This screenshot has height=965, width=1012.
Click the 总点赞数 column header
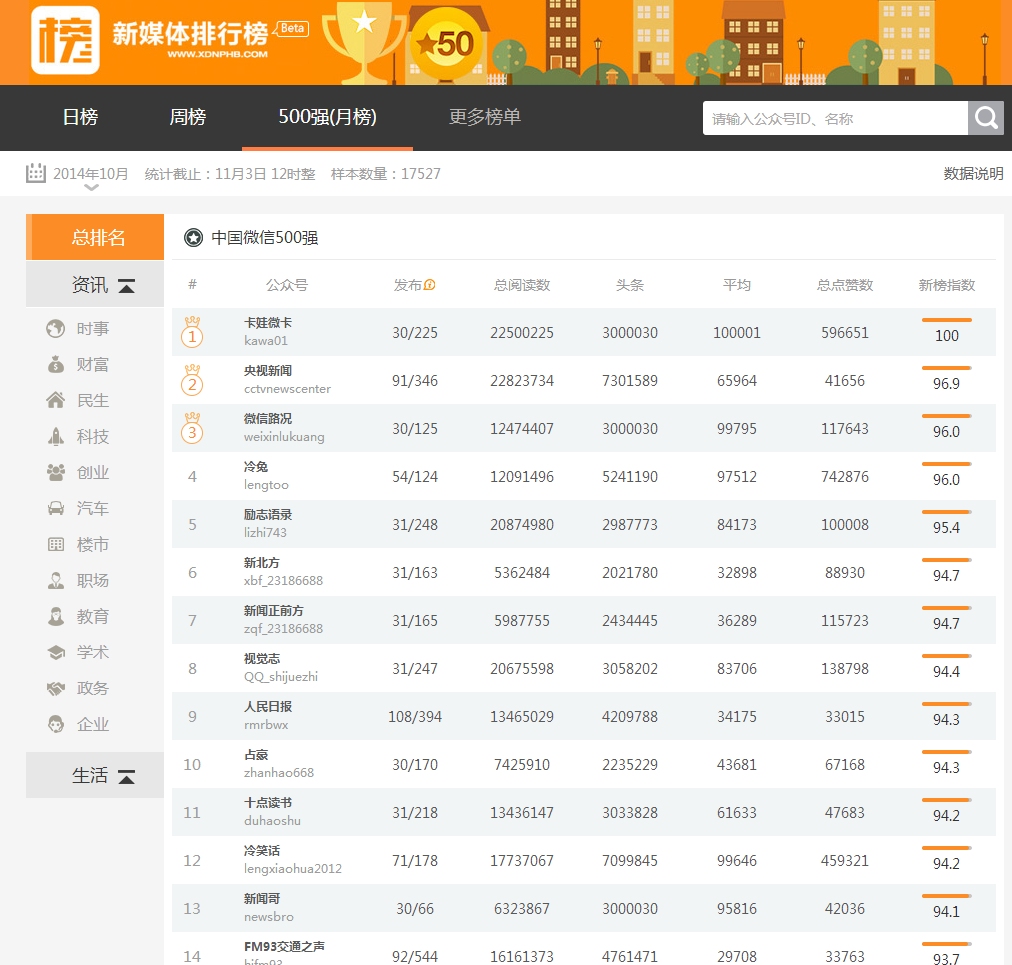[844, 285]
